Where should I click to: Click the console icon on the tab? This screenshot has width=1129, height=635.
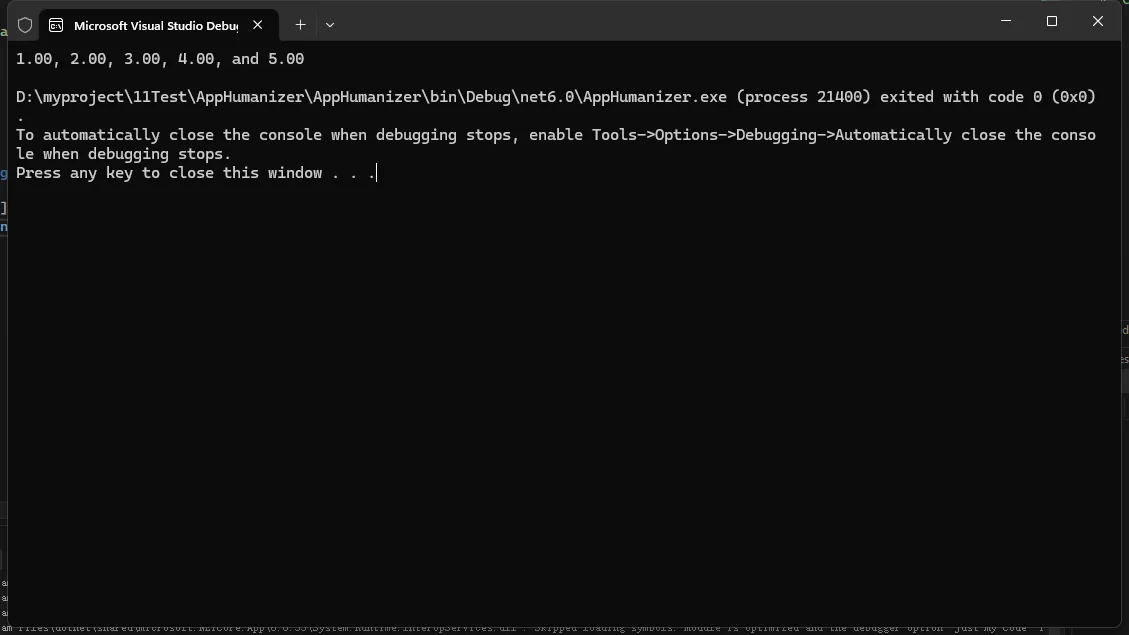point(56,25)
